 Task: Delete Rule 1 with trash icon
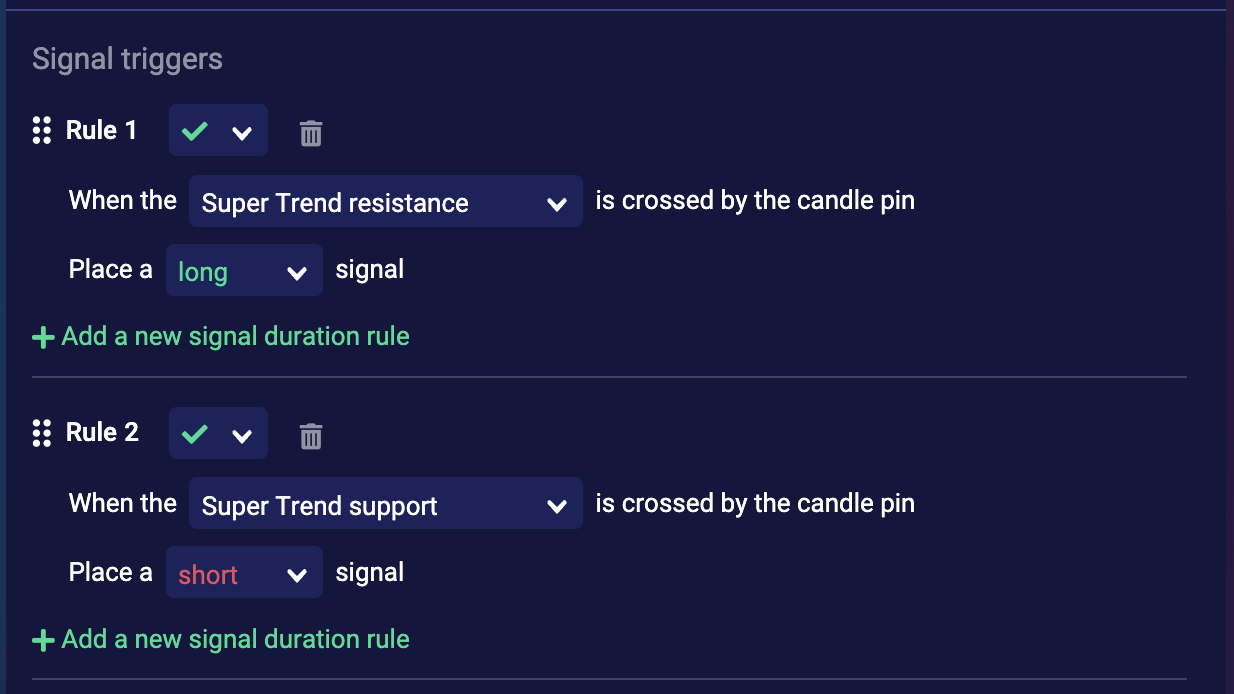[311, 133]
